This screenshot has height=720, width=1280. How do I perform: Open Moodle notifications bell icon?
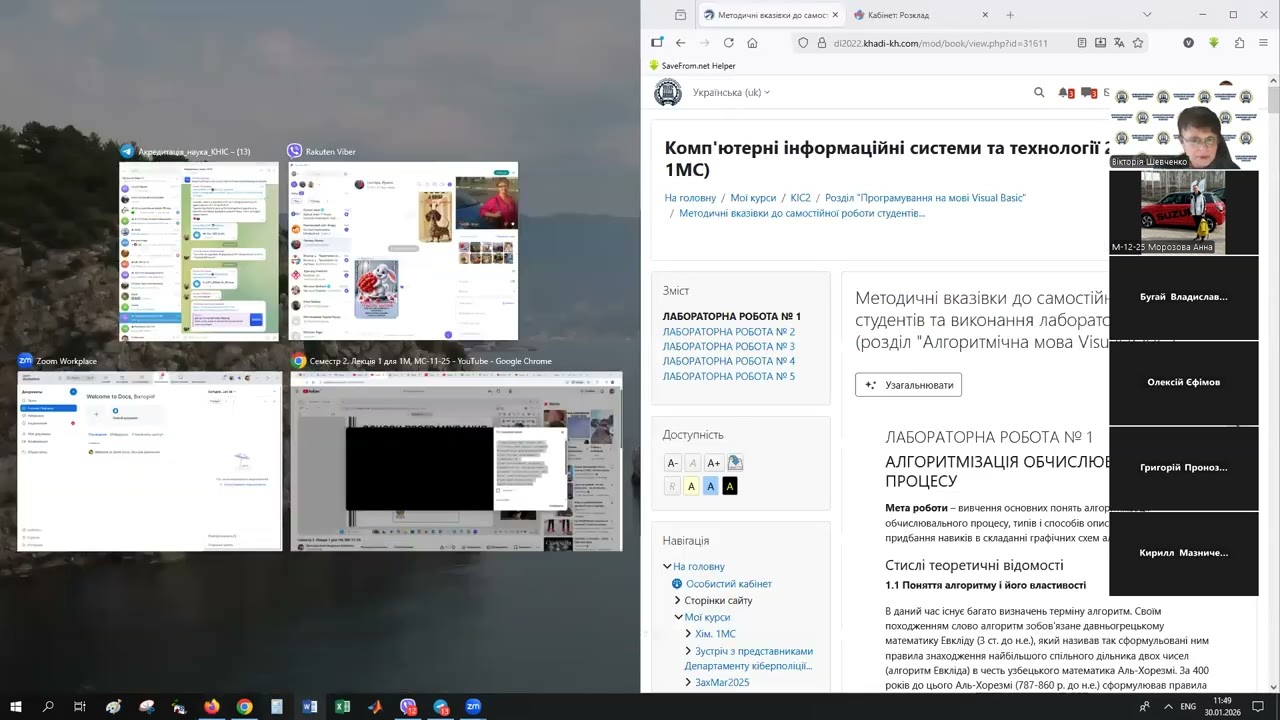pyautogui.click(x=1065, y=93)
